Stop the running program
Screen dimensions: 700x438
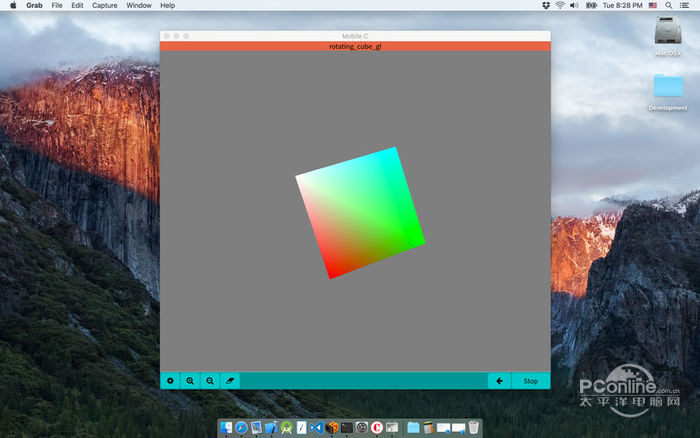[x=531, y=381]
